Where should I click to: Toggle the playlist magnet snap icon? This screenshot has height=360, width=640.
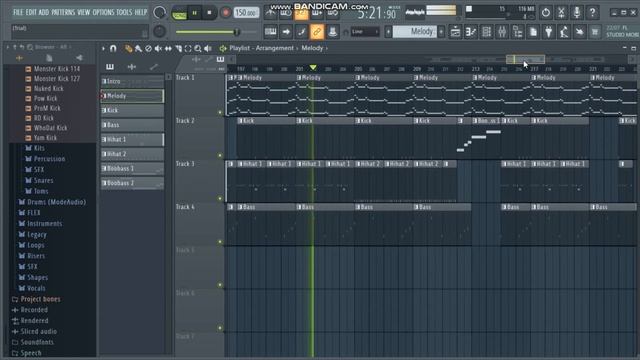click(x=113, y=49)
